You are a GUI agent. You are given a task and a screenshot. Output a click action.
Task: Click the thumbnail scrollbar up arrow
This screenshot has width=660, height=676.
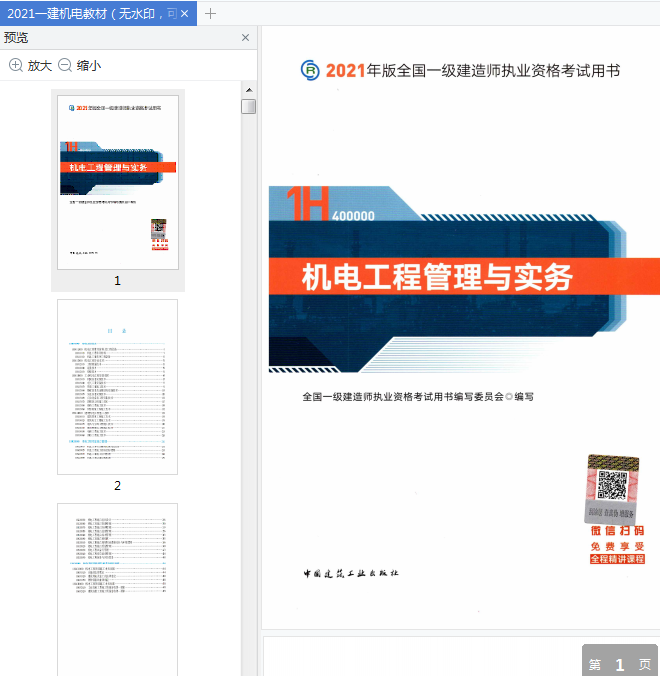coord(249,90)
